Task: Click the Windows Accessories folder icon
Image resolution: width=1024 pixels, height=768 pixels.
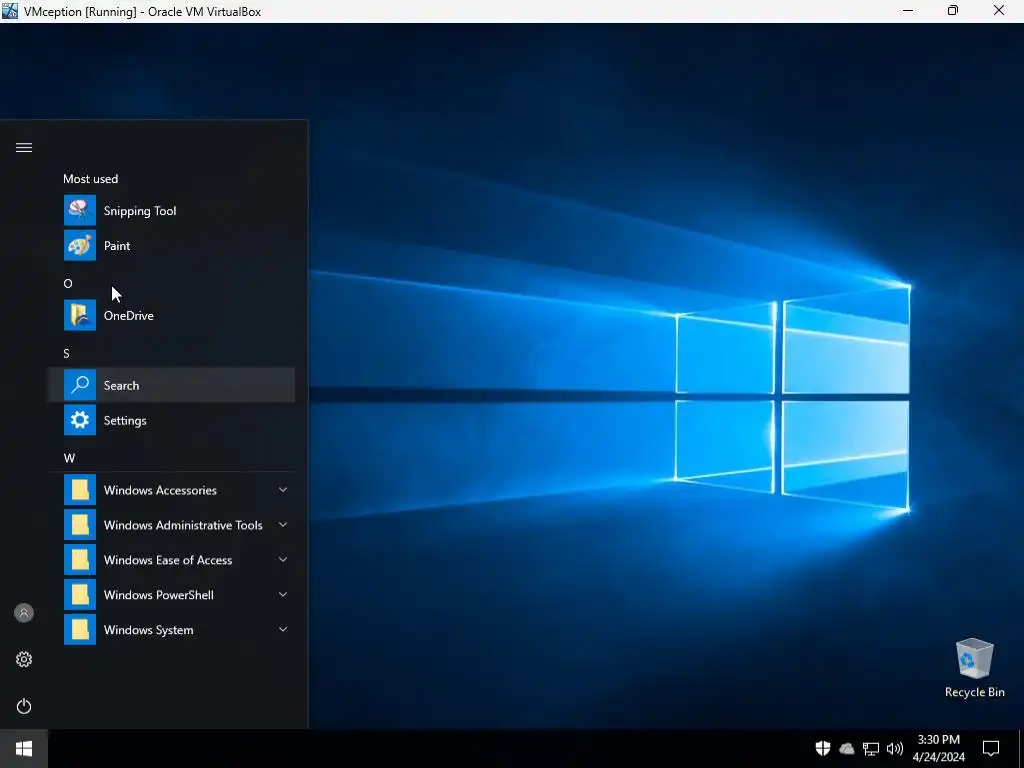Action: (x=80, y=490)
